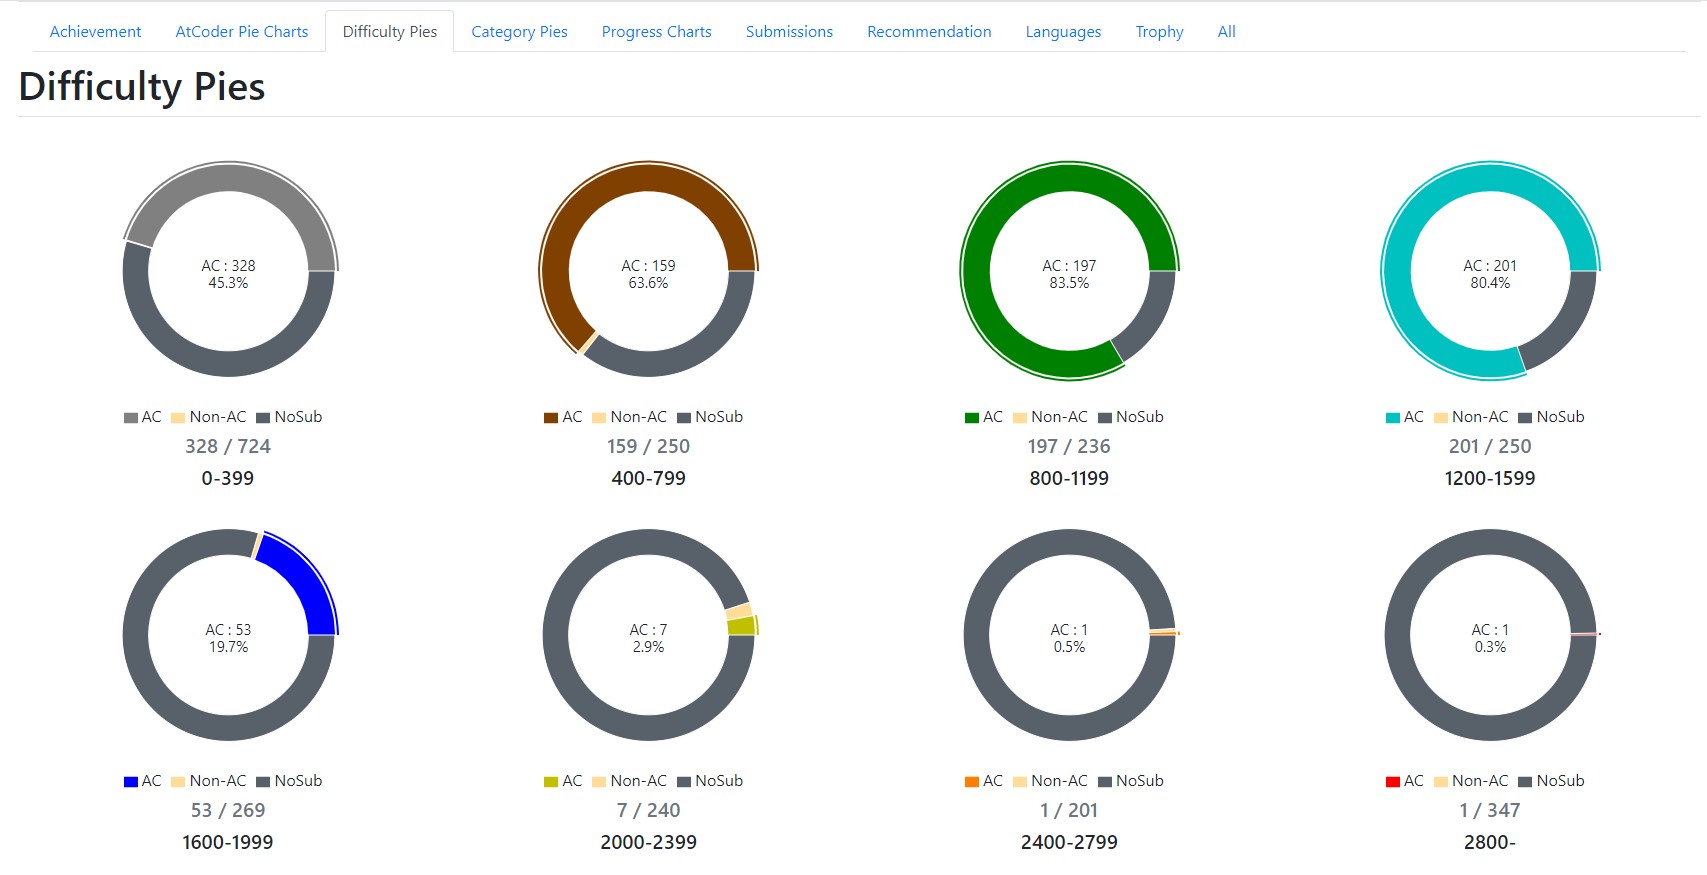Select the All tab

pos(1226,32)
